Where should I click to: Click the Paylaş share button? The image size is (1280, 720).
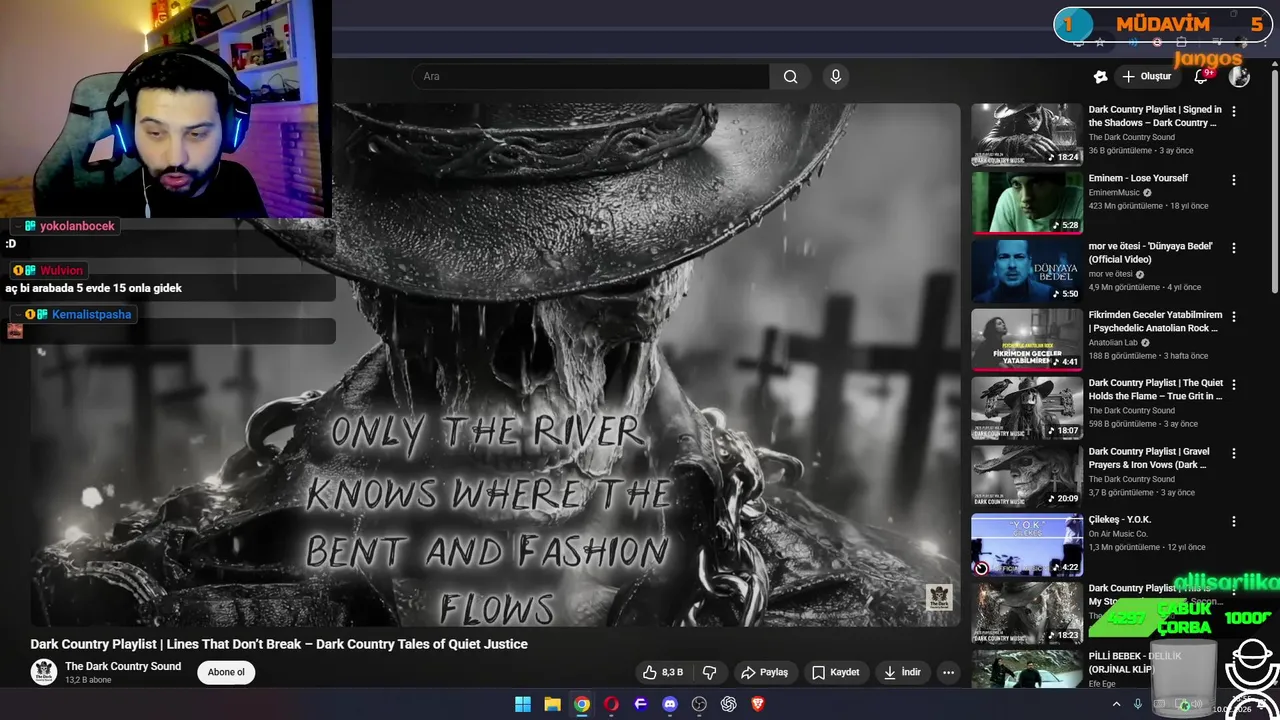pos(764,672)
